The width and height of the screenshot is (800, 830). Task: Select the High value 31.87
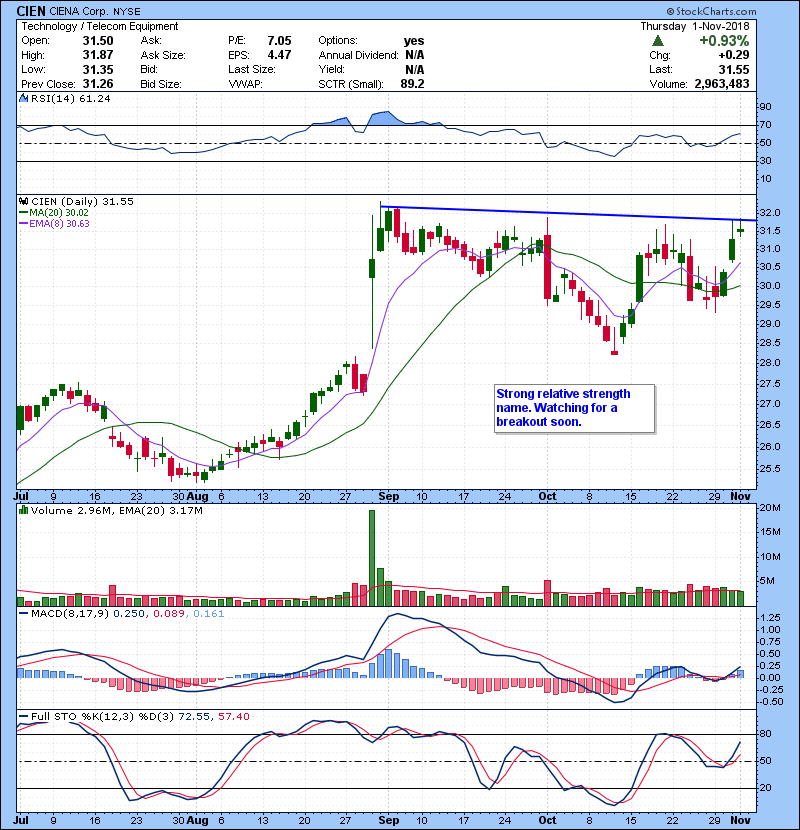[x=98, y=55]
